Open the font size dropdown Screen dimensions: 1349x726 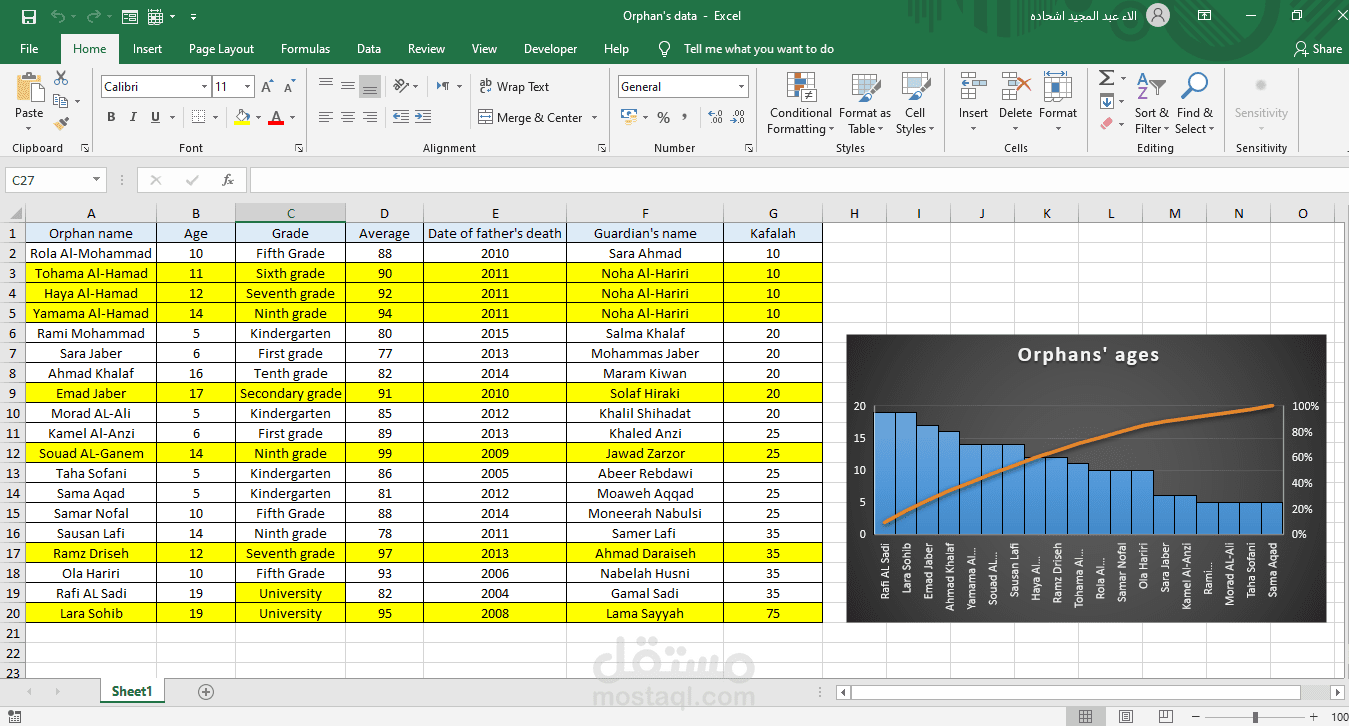pos(248,87)
